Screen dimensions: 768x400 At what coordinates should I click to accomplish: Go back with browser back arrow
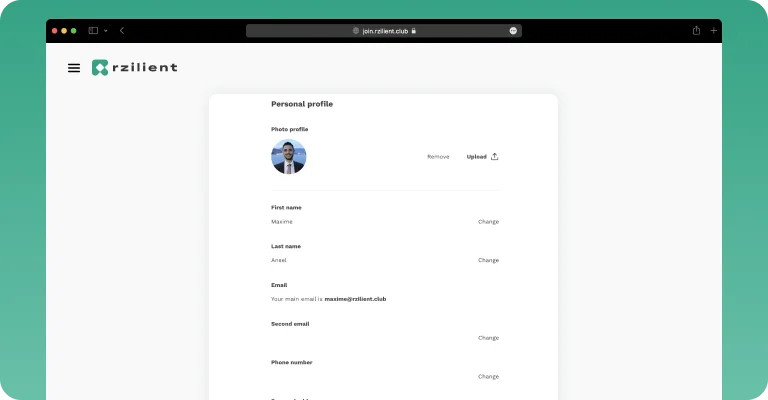pos(122,30)
